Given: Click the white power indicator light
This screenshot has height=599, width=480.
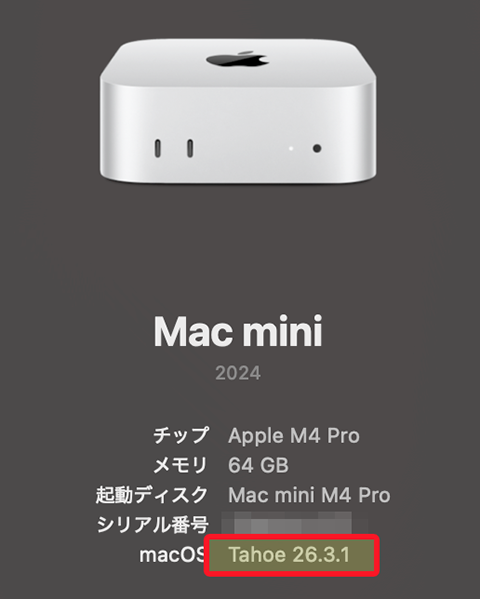Looking at the screenshot, I should point(291,148).
